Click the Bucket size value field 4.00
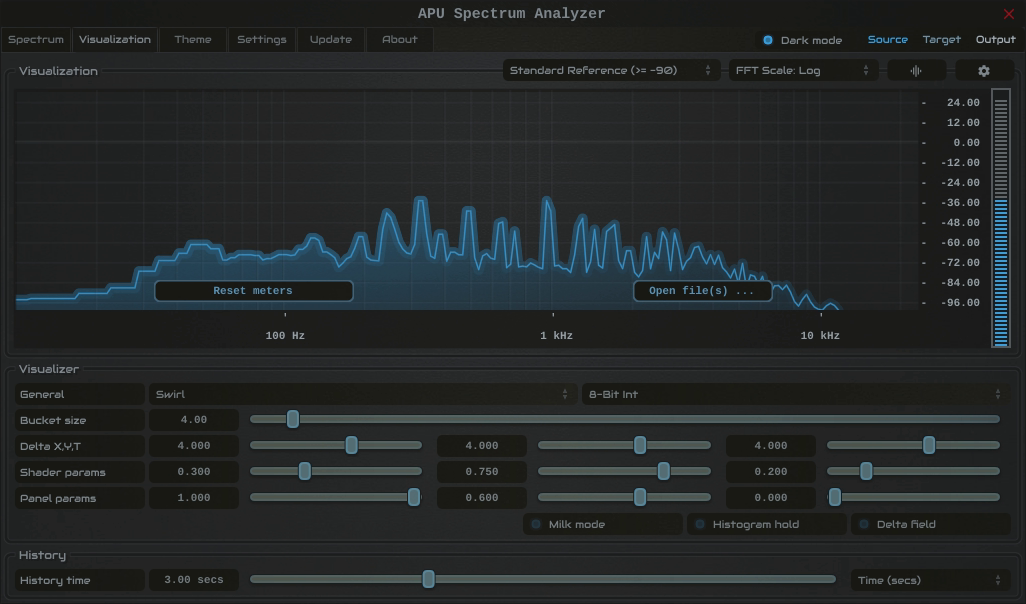This screenshot has width=1026, height=604. [x=194, y=420]
